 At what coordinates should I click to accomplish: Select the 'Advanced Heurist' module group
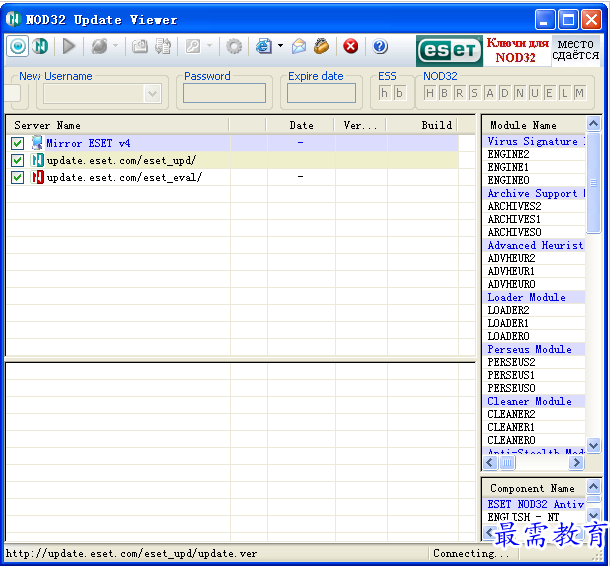tap(534, 245)
